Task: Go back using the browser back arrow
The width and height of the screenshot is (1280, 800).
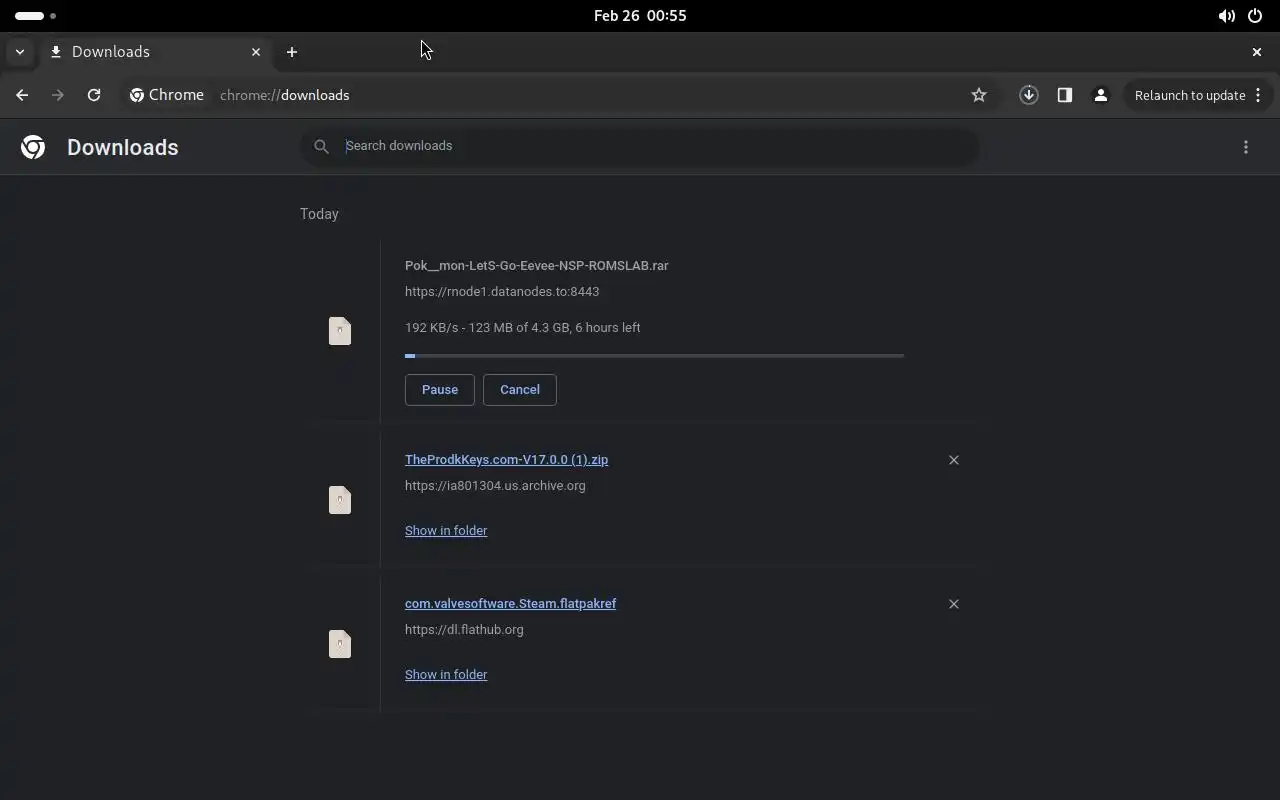Action: point(22,95)
